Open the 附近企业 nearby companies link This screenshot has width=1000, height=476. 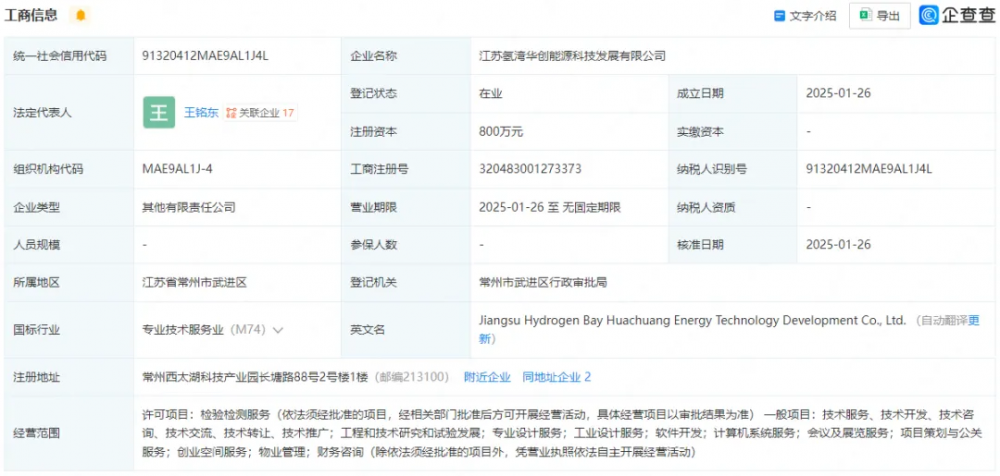click(487, 377)
